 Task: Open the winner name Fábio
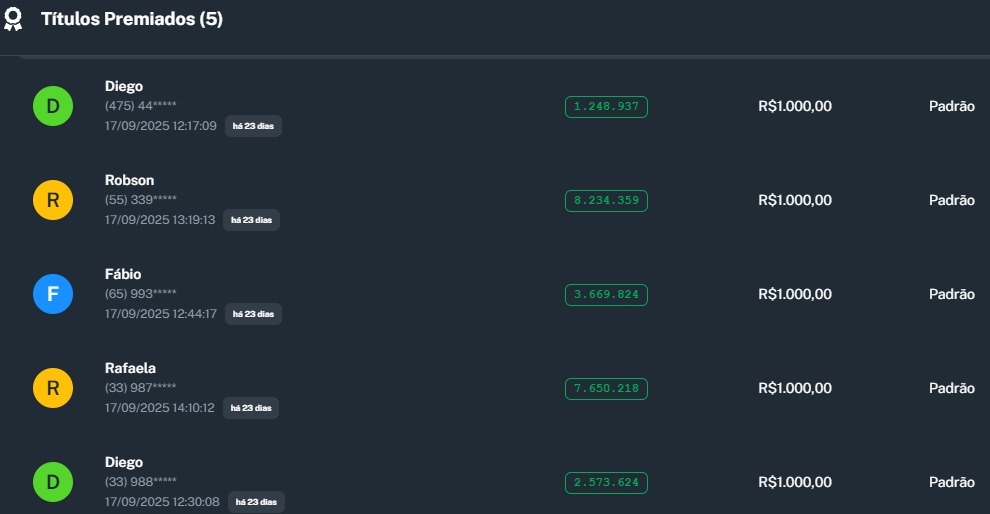123,274
